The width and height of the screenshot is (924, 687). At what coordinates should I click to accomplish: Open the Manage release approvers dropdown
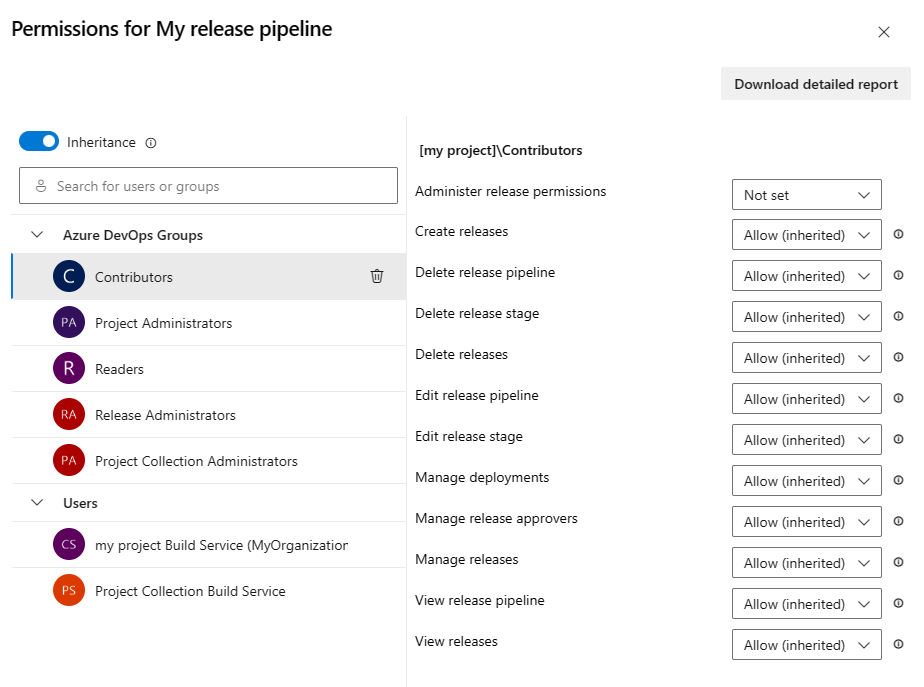pos(806,522)
